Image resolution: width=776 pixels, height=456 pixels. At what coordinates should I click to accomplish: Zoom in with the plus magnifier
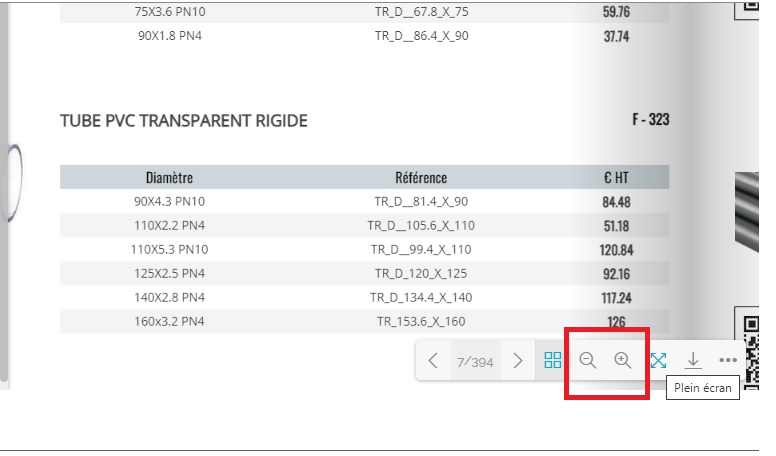623,361
